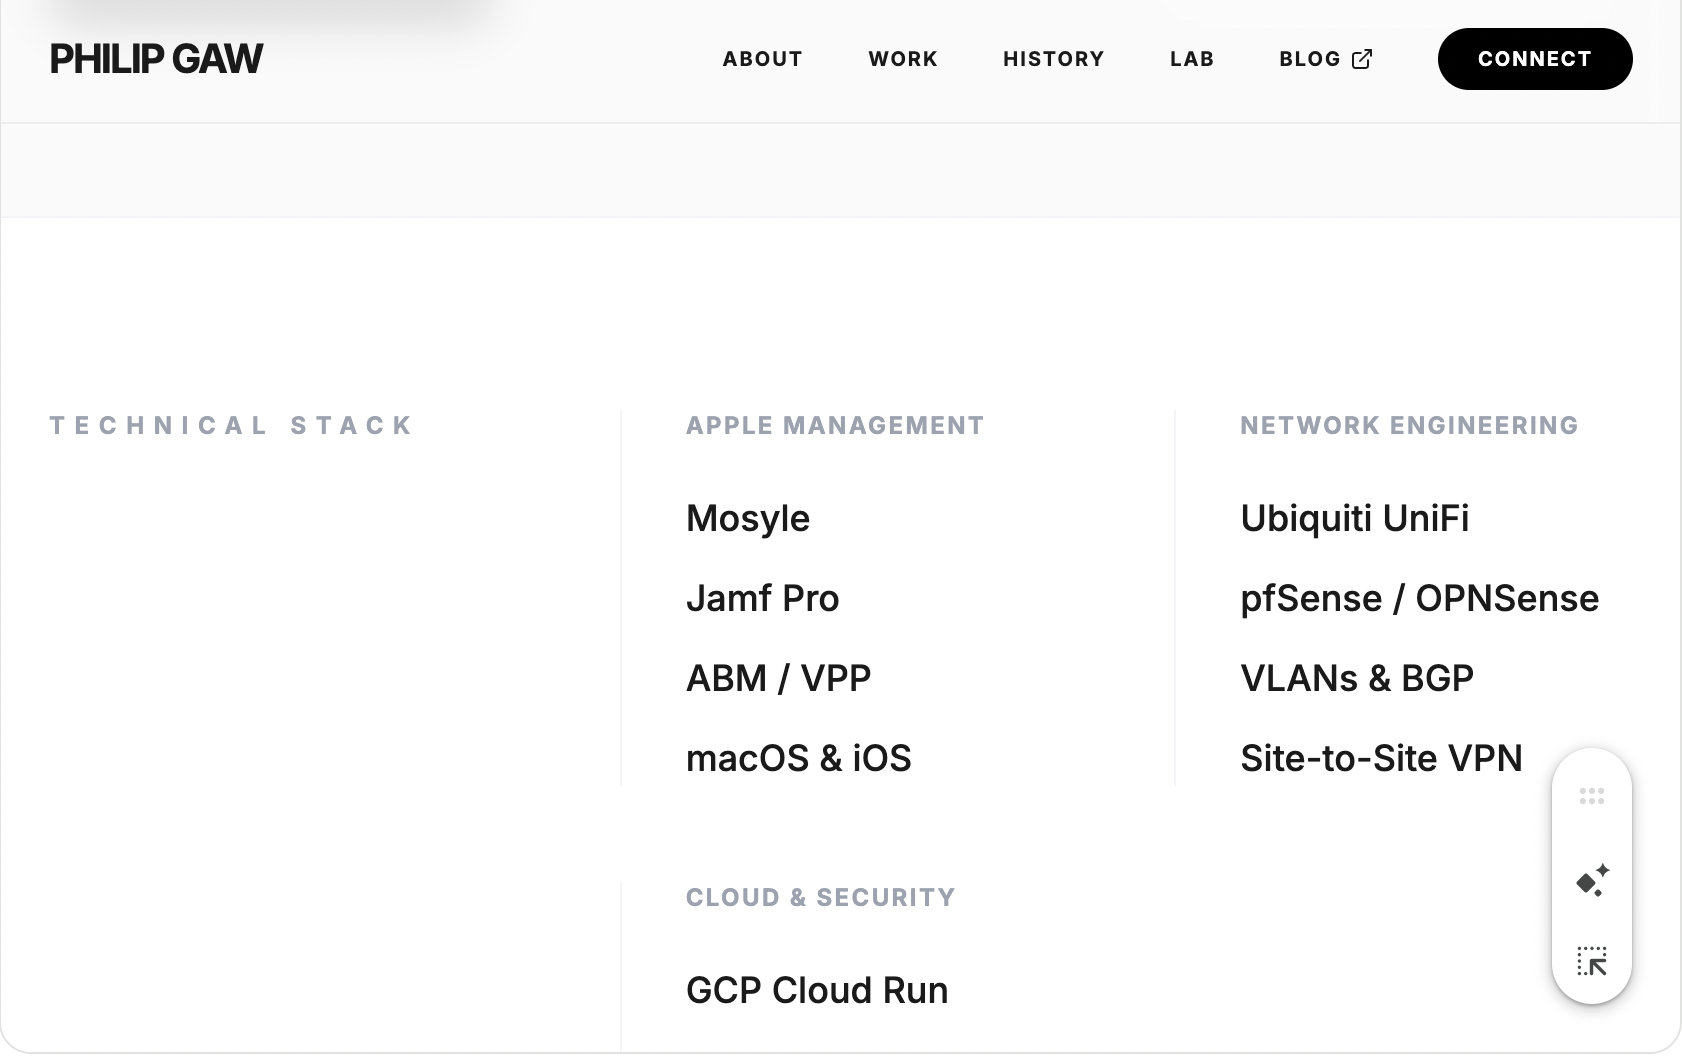1682x1056 pixels.
Task: Go to the Work section
Action: tap(902, 59)
